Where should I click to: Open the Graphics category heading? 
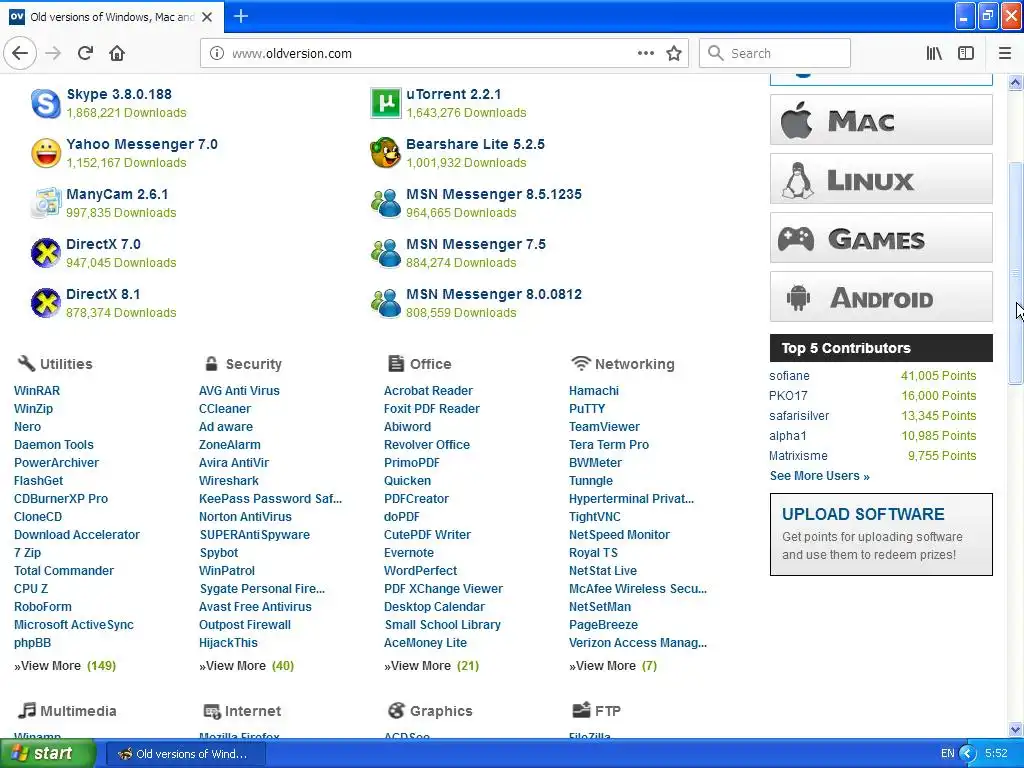pyautogui.click(x=430, y=711)
